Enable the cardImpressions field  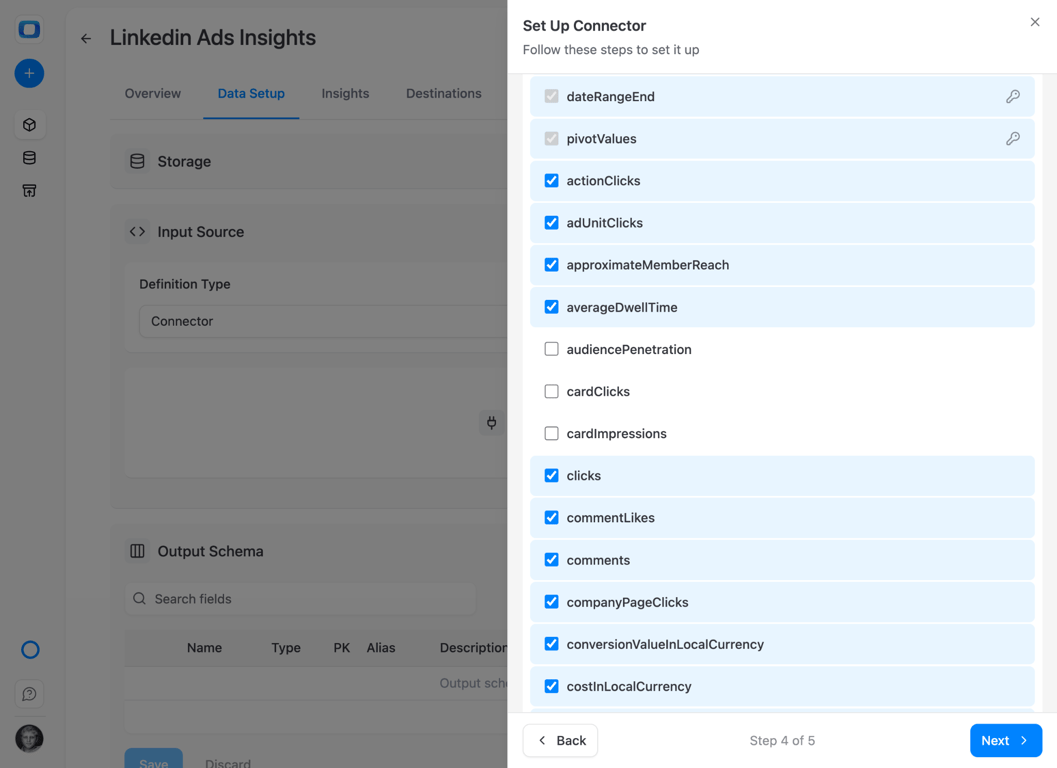point(551,434)
